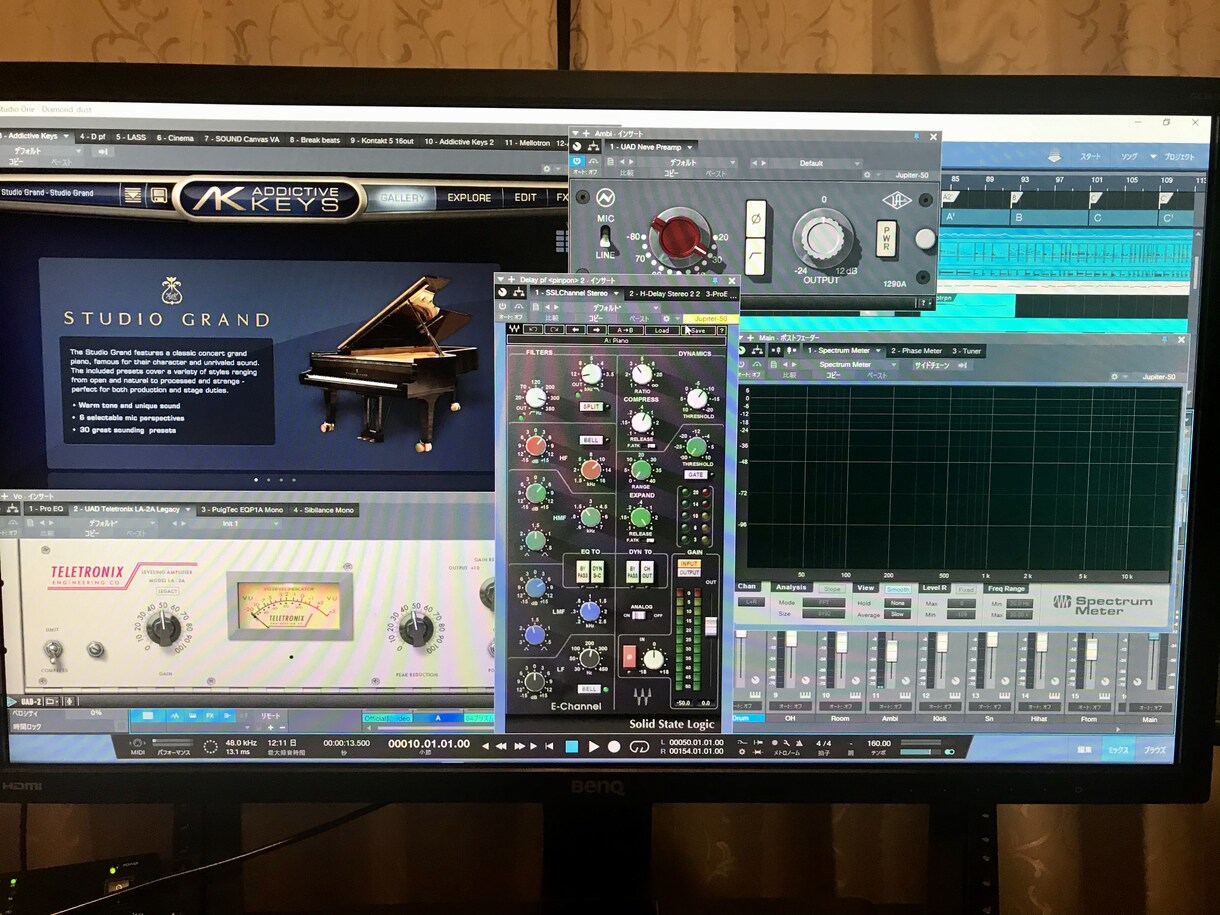Flip the MIC/LINE switch on Neve Preamp

pyautogui.click(x=604, y=238)
